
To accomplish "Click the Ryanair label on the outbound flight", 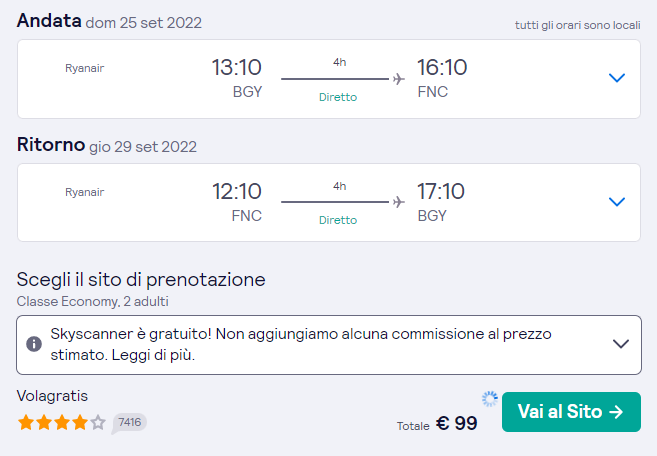I will [84, 68].
